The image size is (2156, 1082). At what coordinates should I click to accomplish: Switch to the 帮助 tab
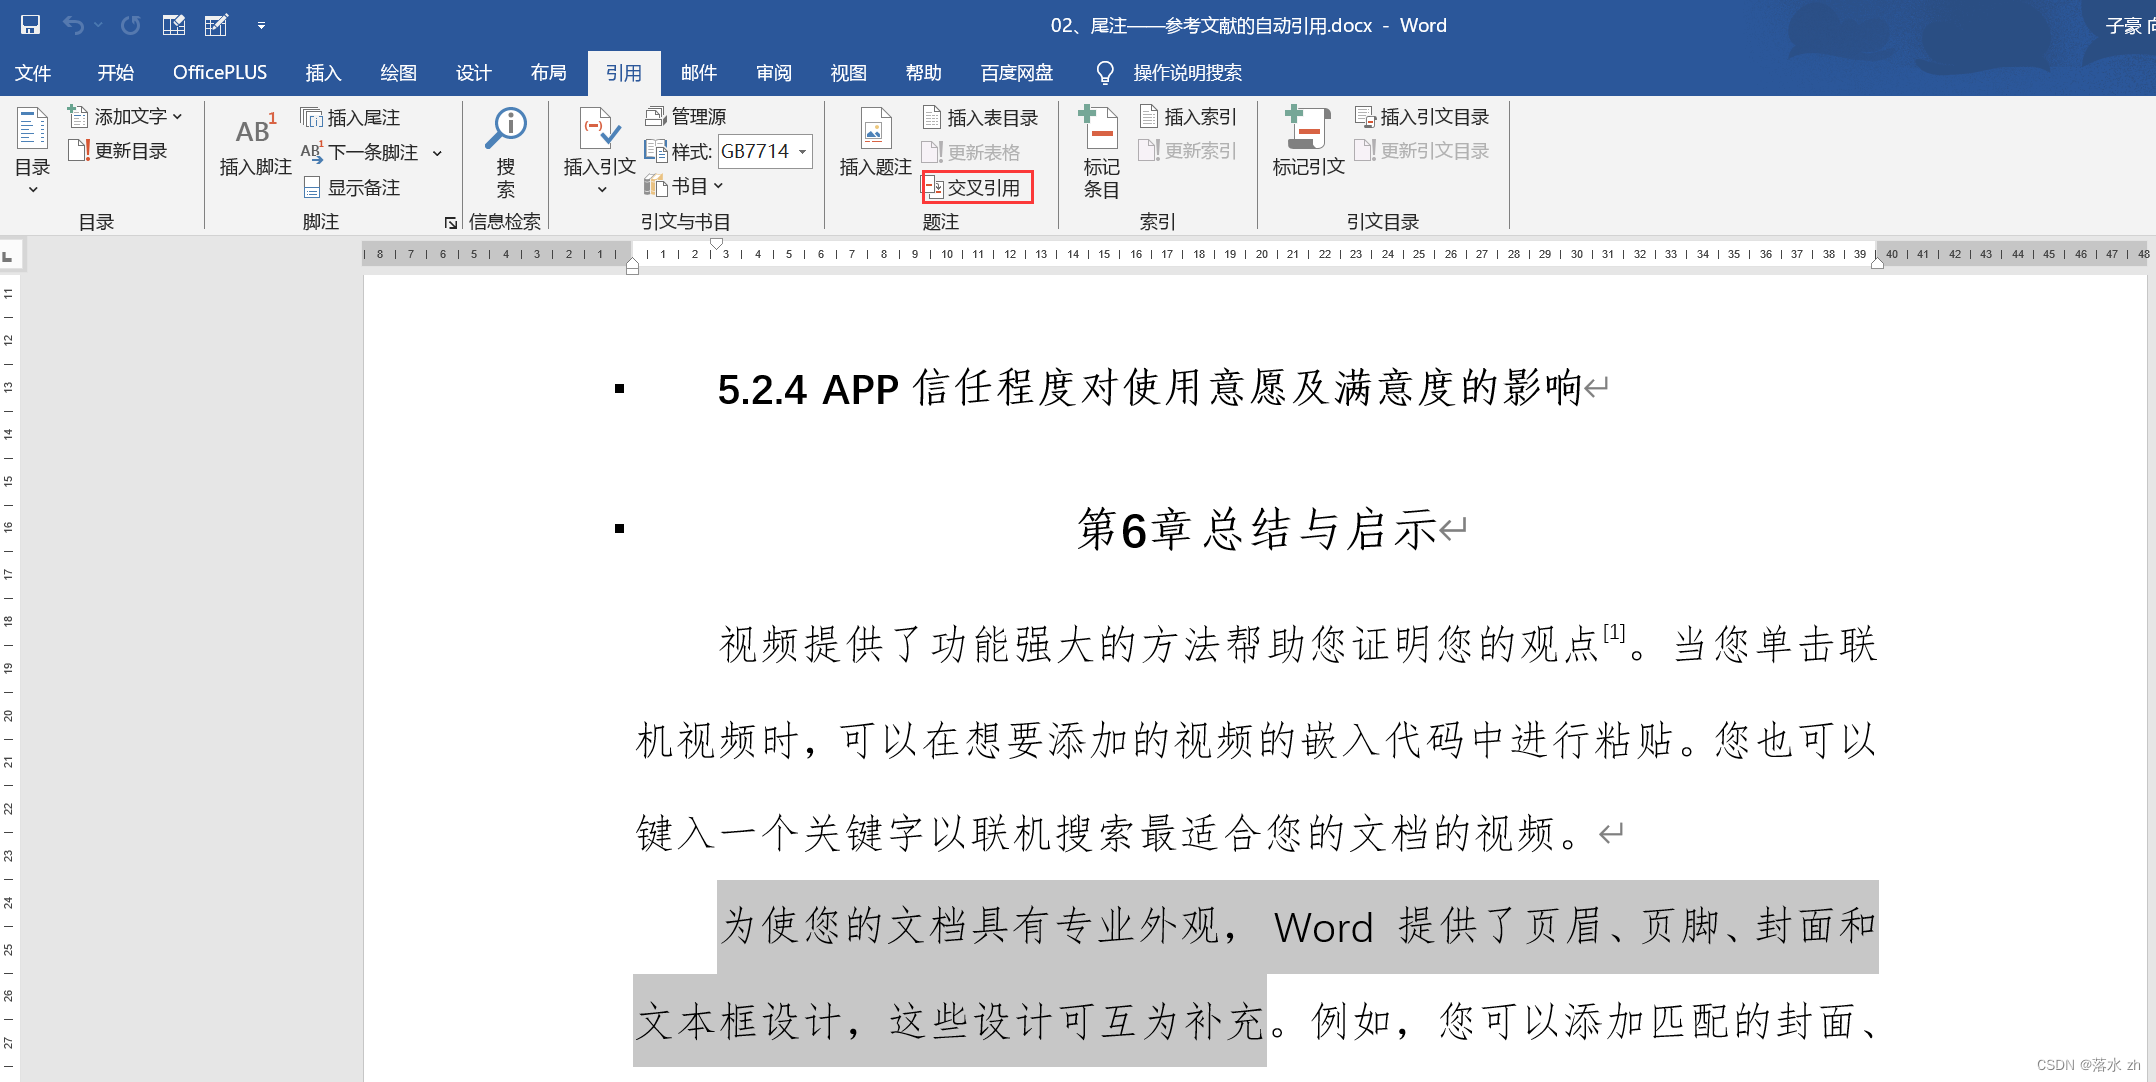(923, 73)
